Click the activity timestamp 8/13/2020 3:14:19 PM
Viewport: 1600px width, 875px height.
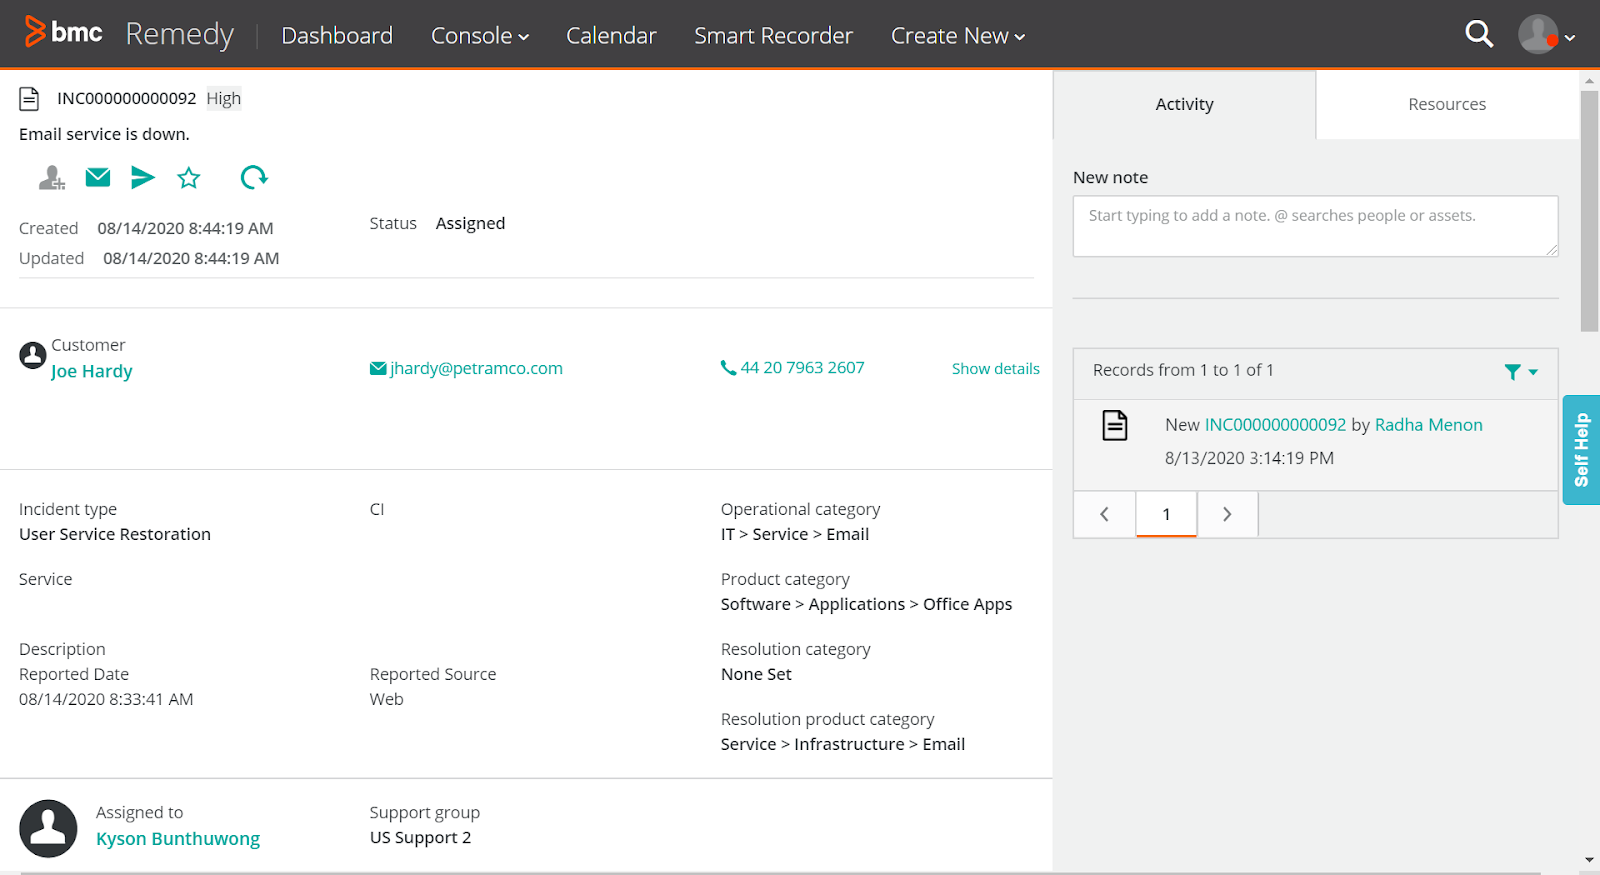point(1249,458)
